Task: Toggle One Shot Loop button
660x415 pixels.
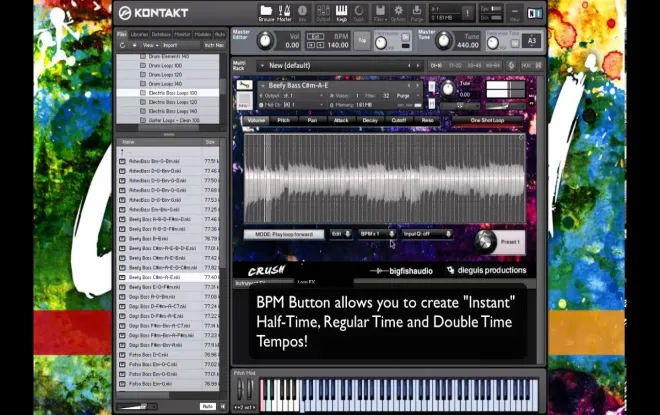Action: click(487, 120)
